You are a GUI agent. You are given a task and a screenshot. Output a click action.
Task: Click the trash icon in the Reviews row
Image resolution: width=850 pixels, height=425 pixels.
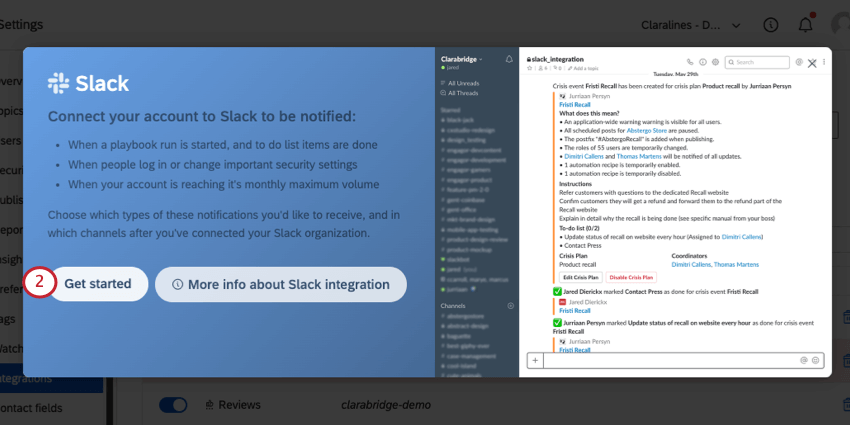point(846,405)
